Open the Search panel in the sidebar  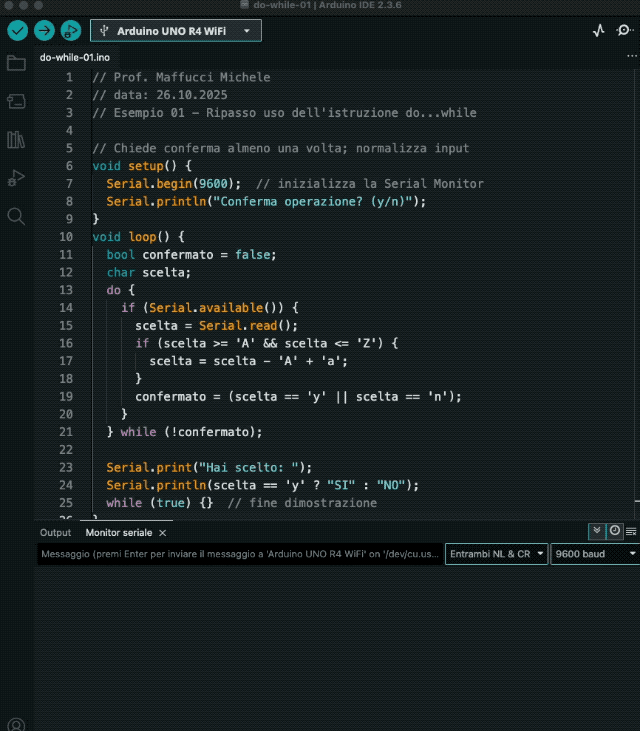pos(16,216)
